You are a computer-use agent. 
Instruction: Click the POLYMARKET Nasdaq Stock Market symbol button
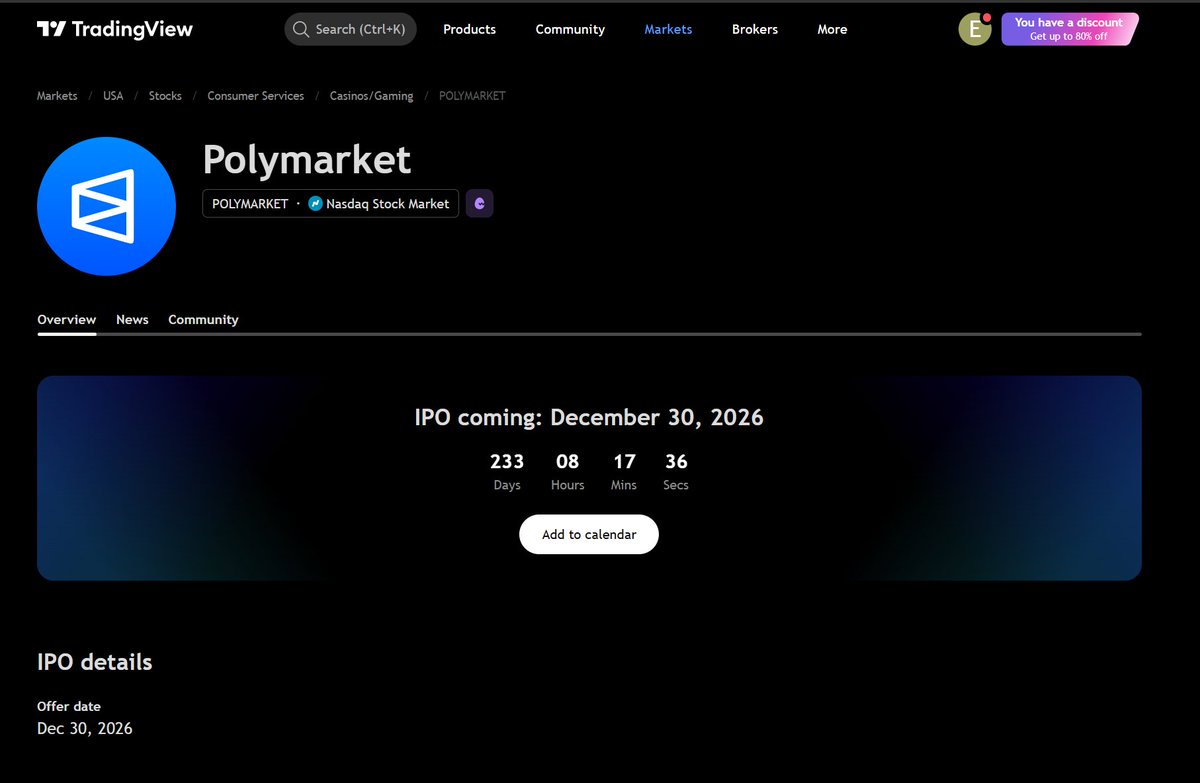coord(330,203)
